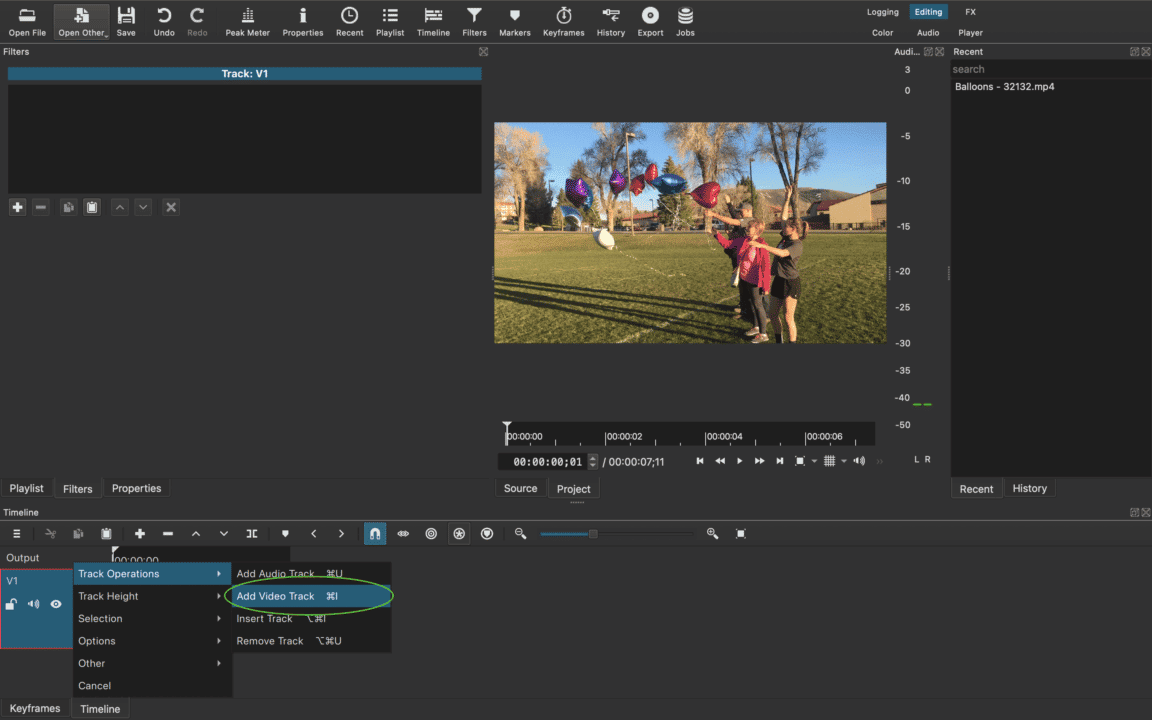Switch to the Properties tab
The height and width of the screenshot is (720, 1152).
coord(136,488)
